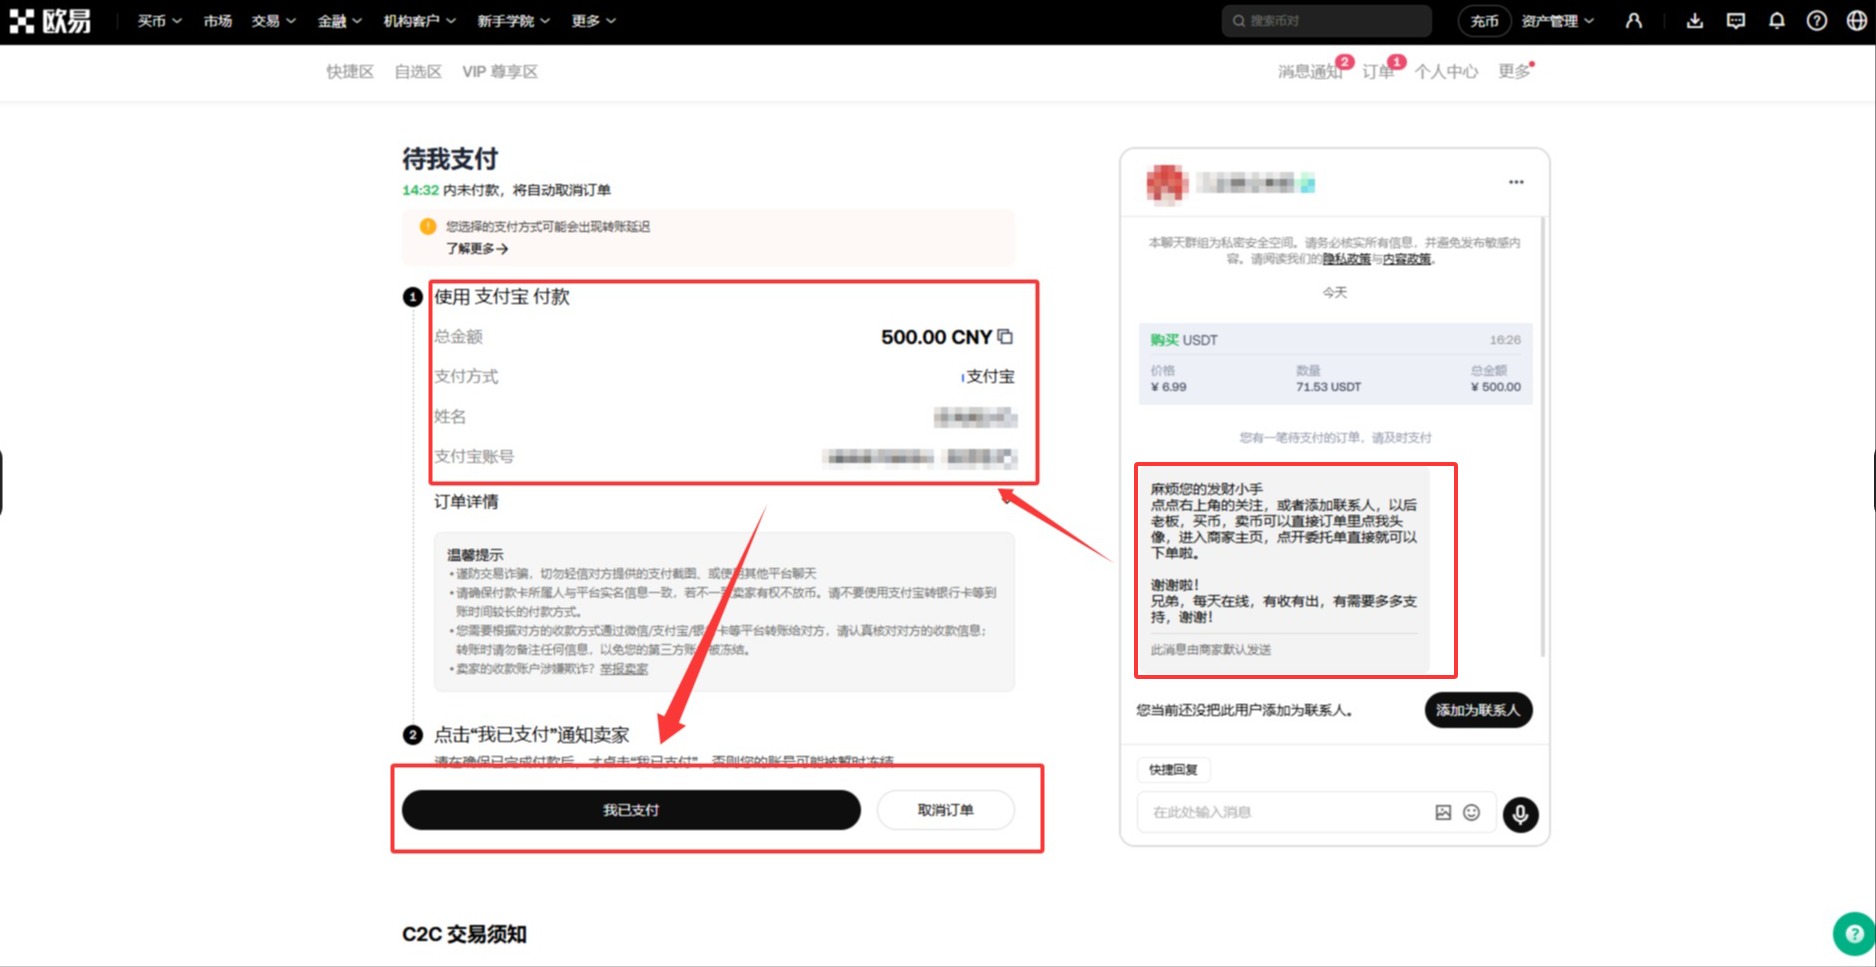Copy the 500.00 CNY amount
This screenshot has width=1876, height=967.
pyautogui.click(x=1005, y=337)
